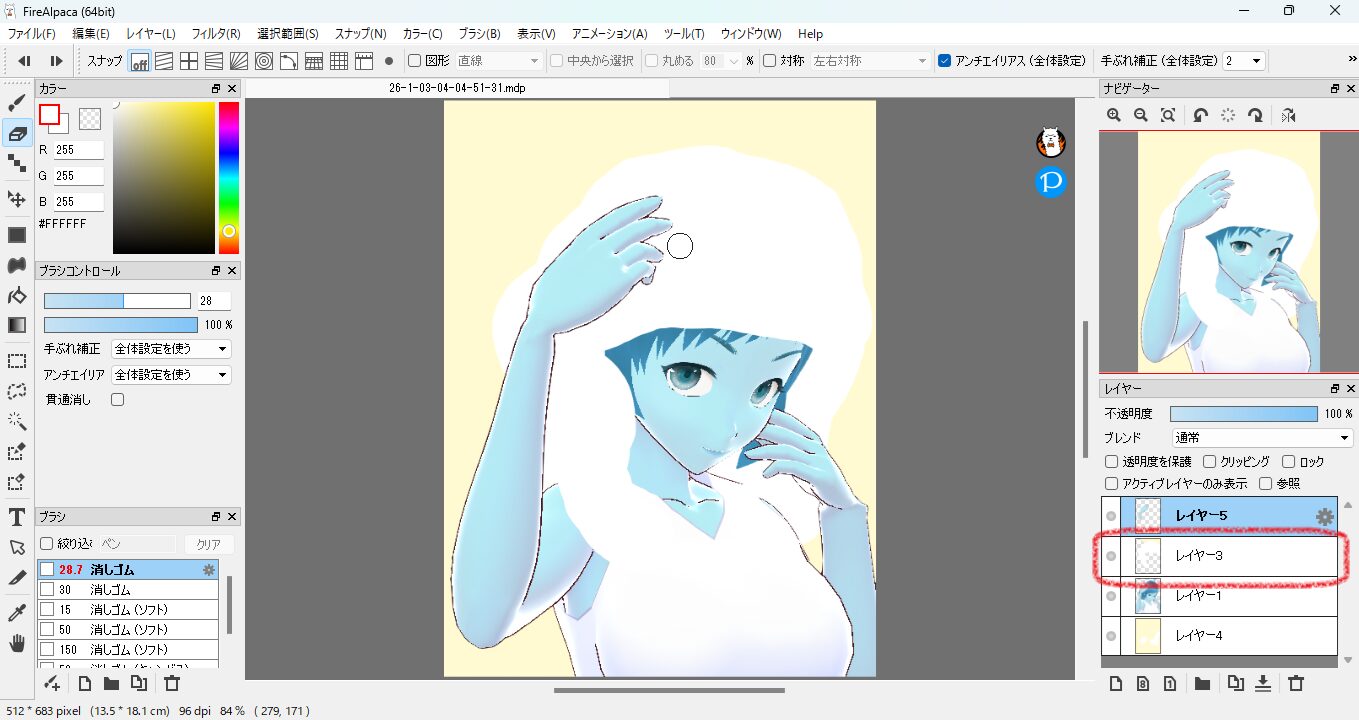Open the レイヤー(L) menu
The image size is (1359, 720).
point(150,34)
